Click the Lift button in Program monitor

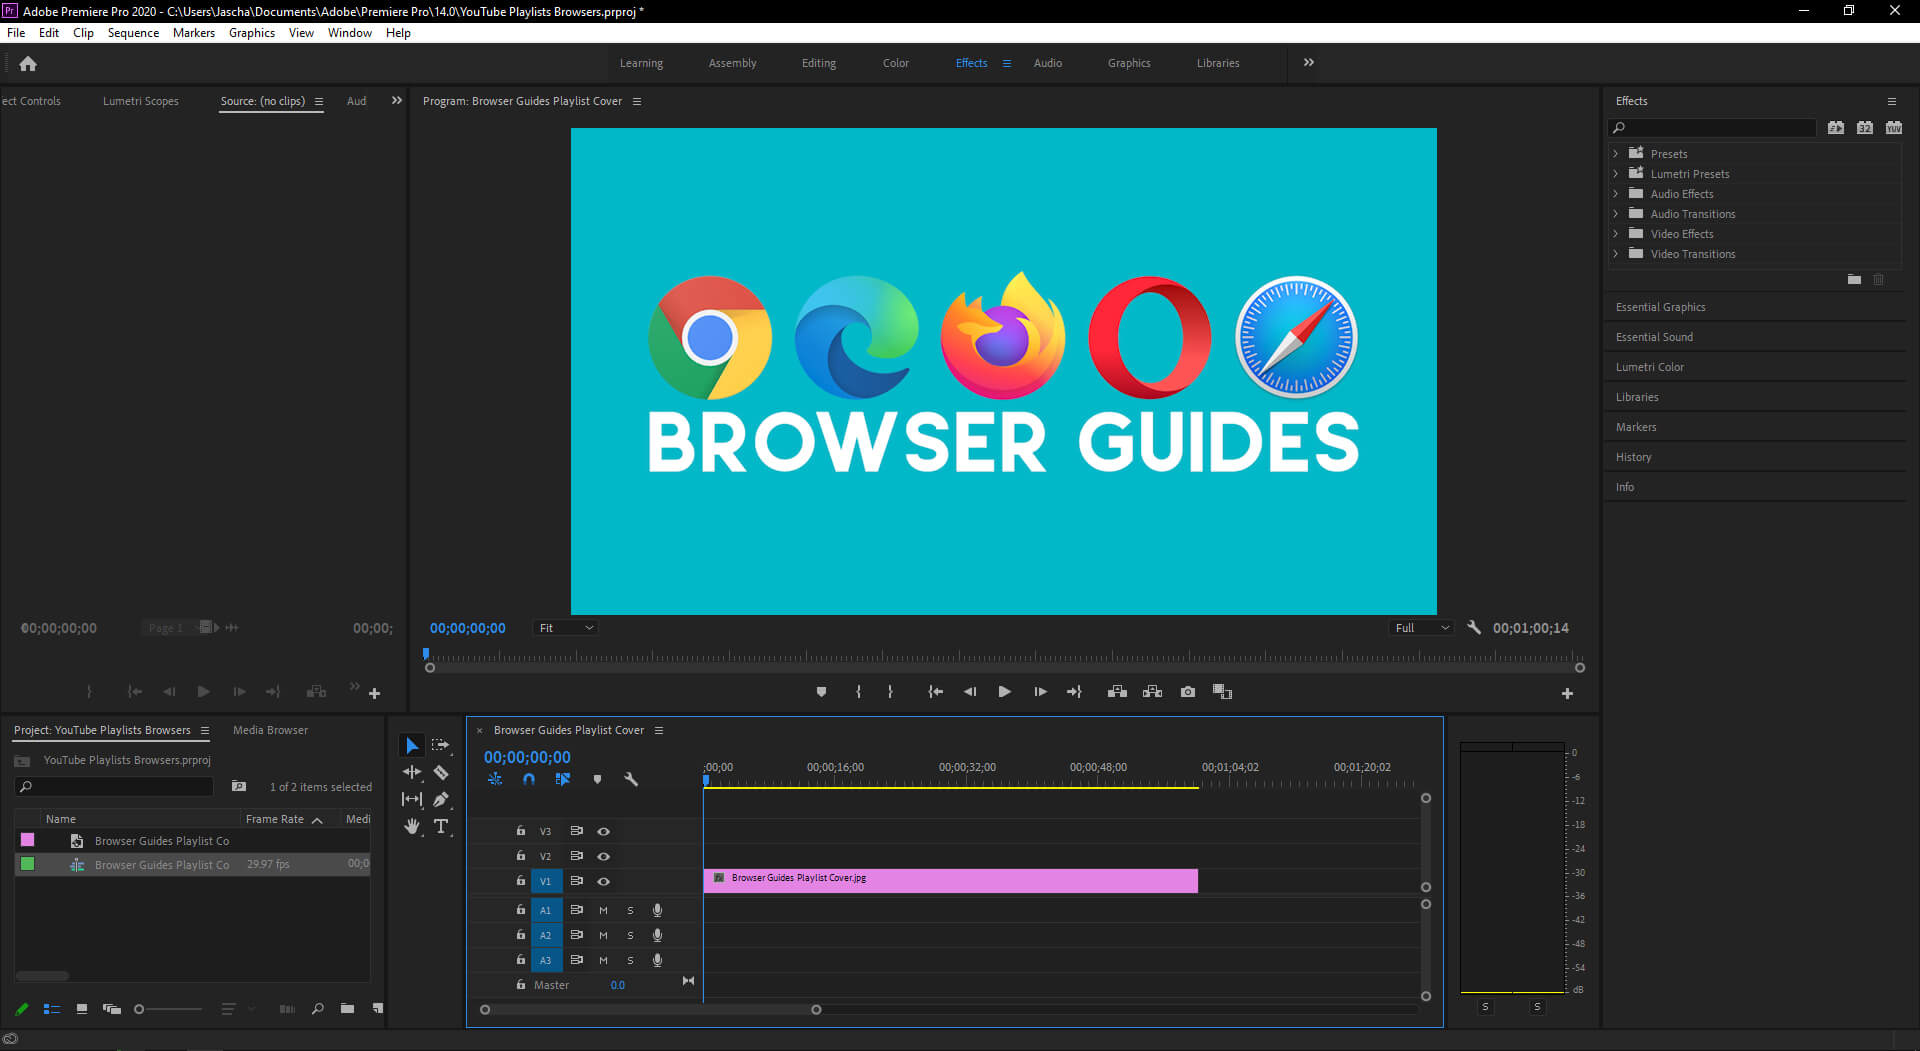coord(1117,692)
